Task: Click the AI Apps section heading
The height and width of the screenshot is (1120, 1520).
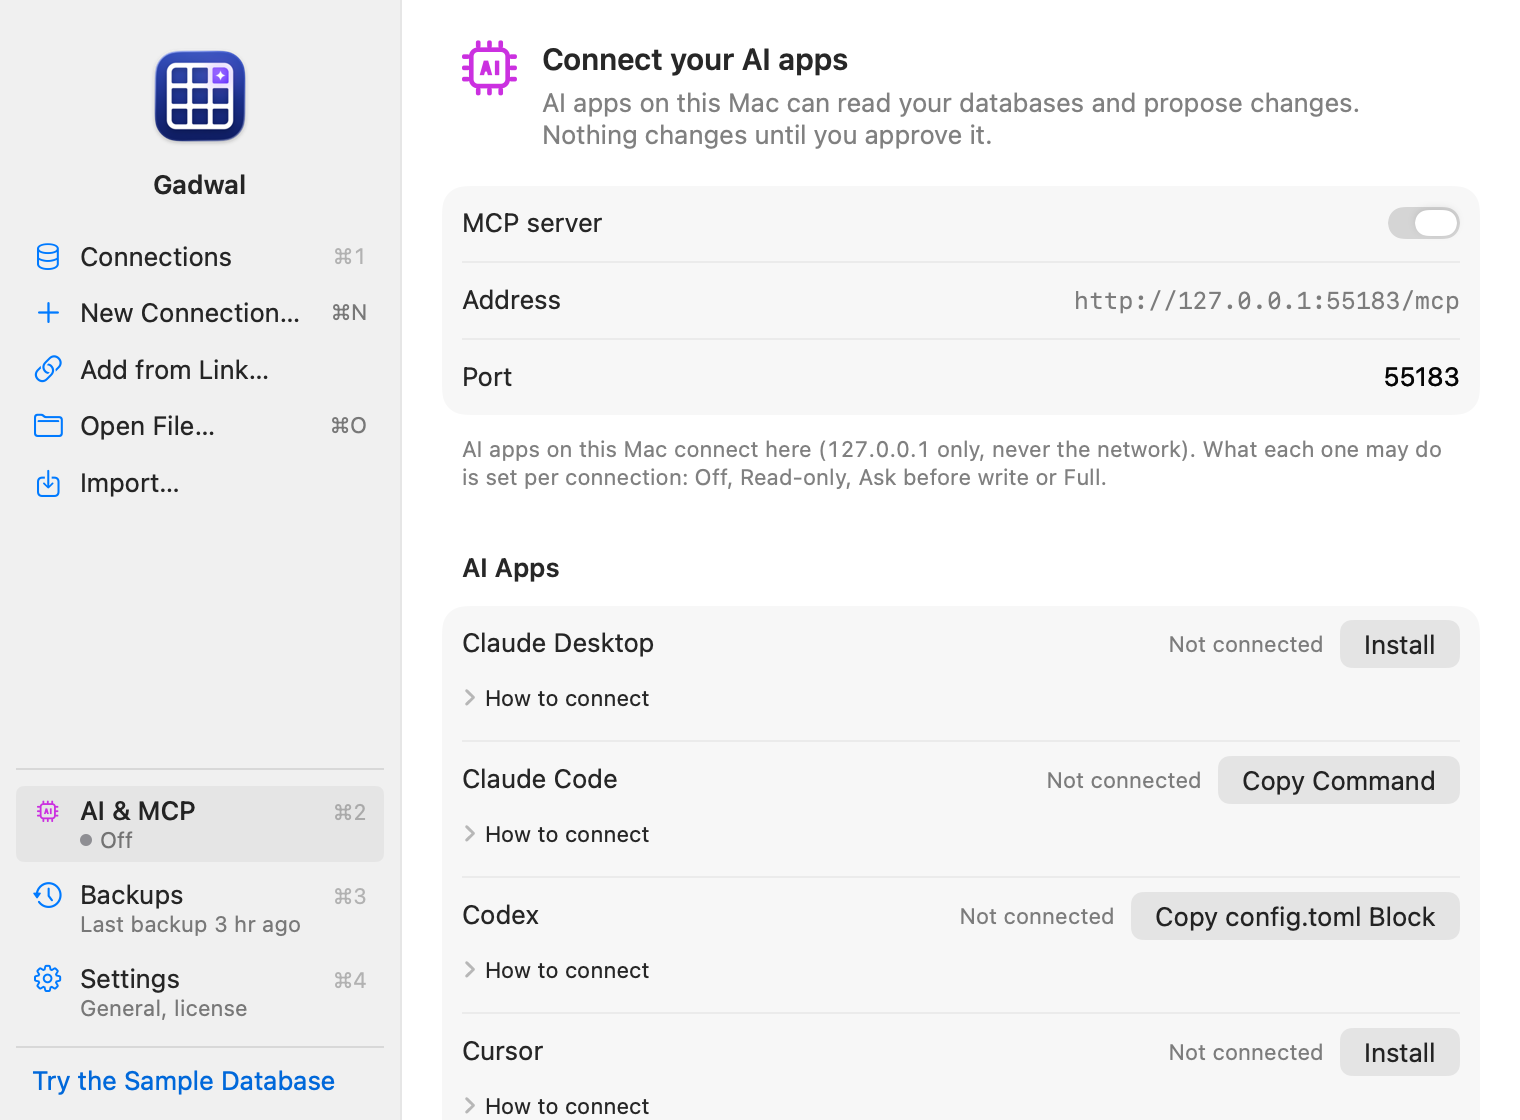Action: 511,568
